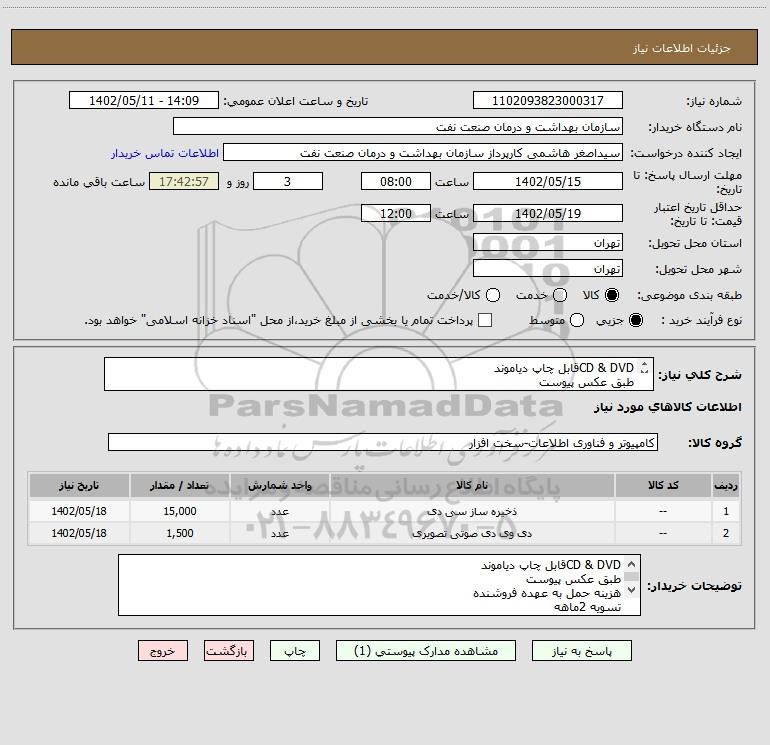Select the جزیی purchase type radio

(636, 320)
